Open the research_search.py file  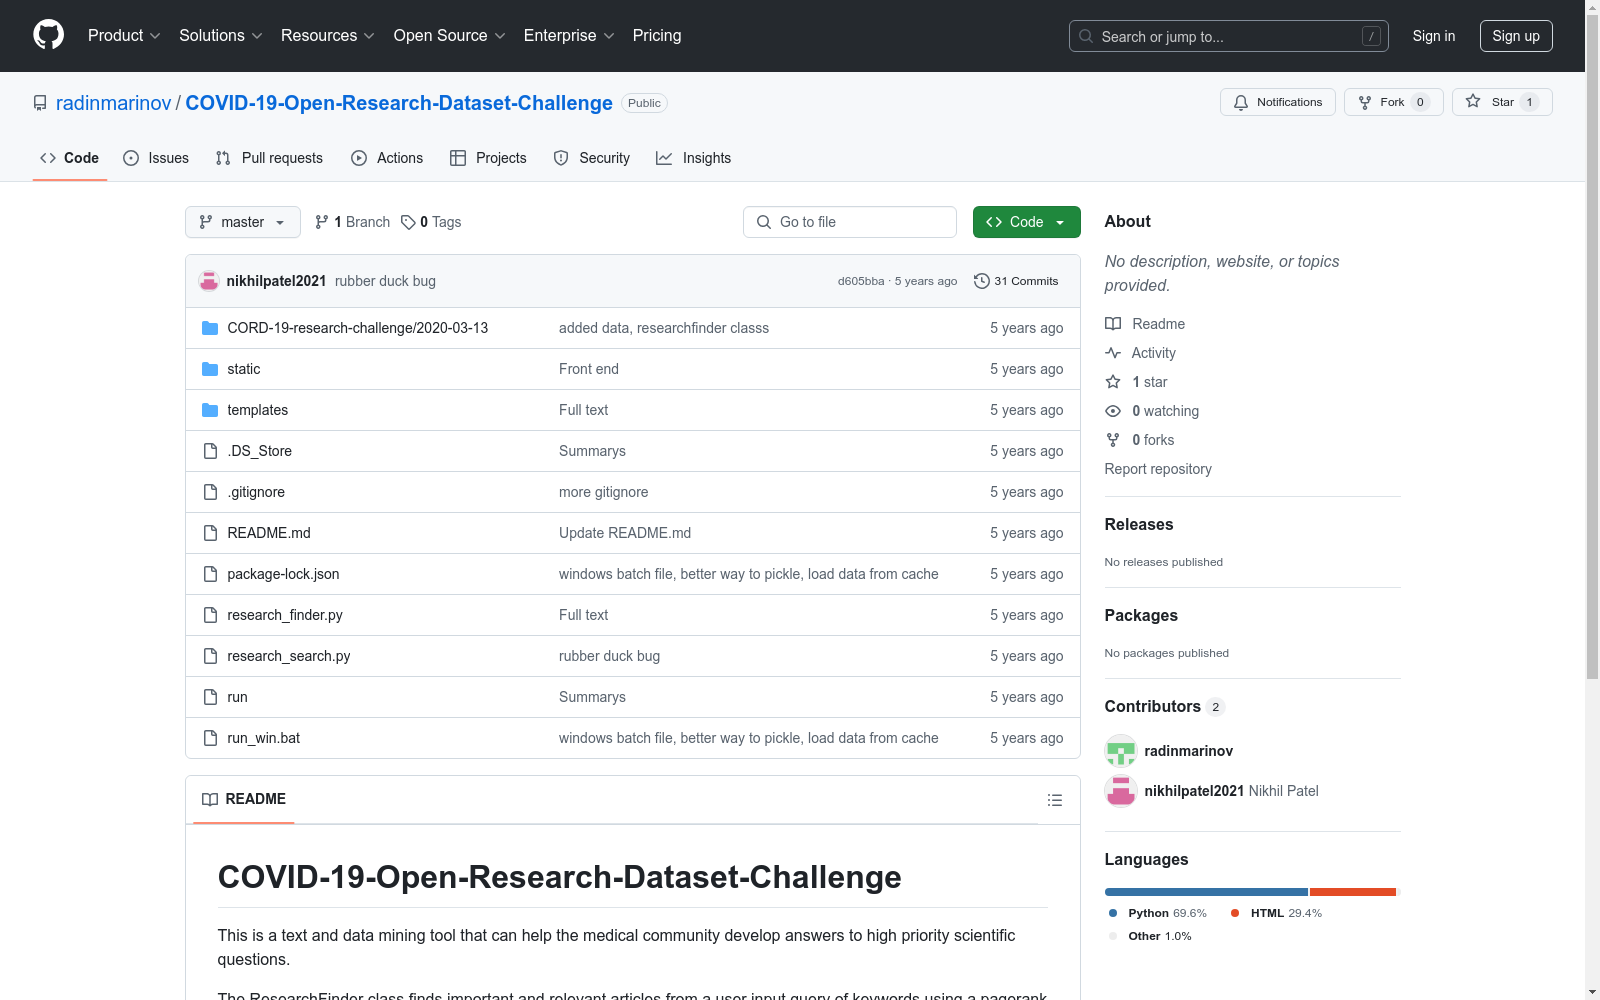289,656
